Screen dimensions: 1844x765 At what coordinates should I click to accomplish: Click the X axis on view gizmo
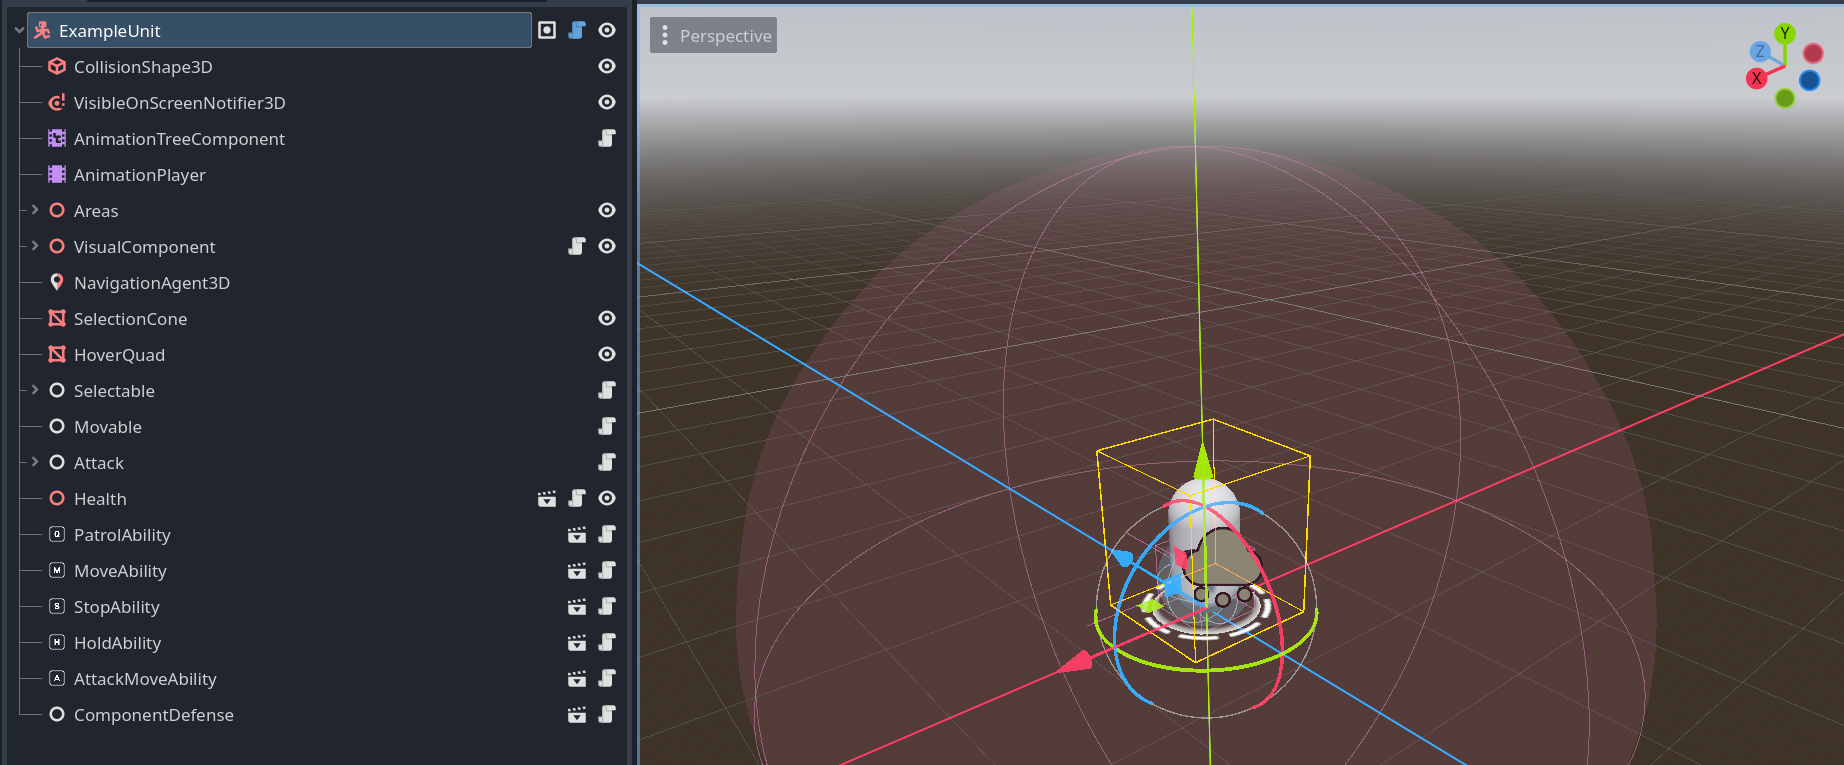click(x=1757, y=78)
